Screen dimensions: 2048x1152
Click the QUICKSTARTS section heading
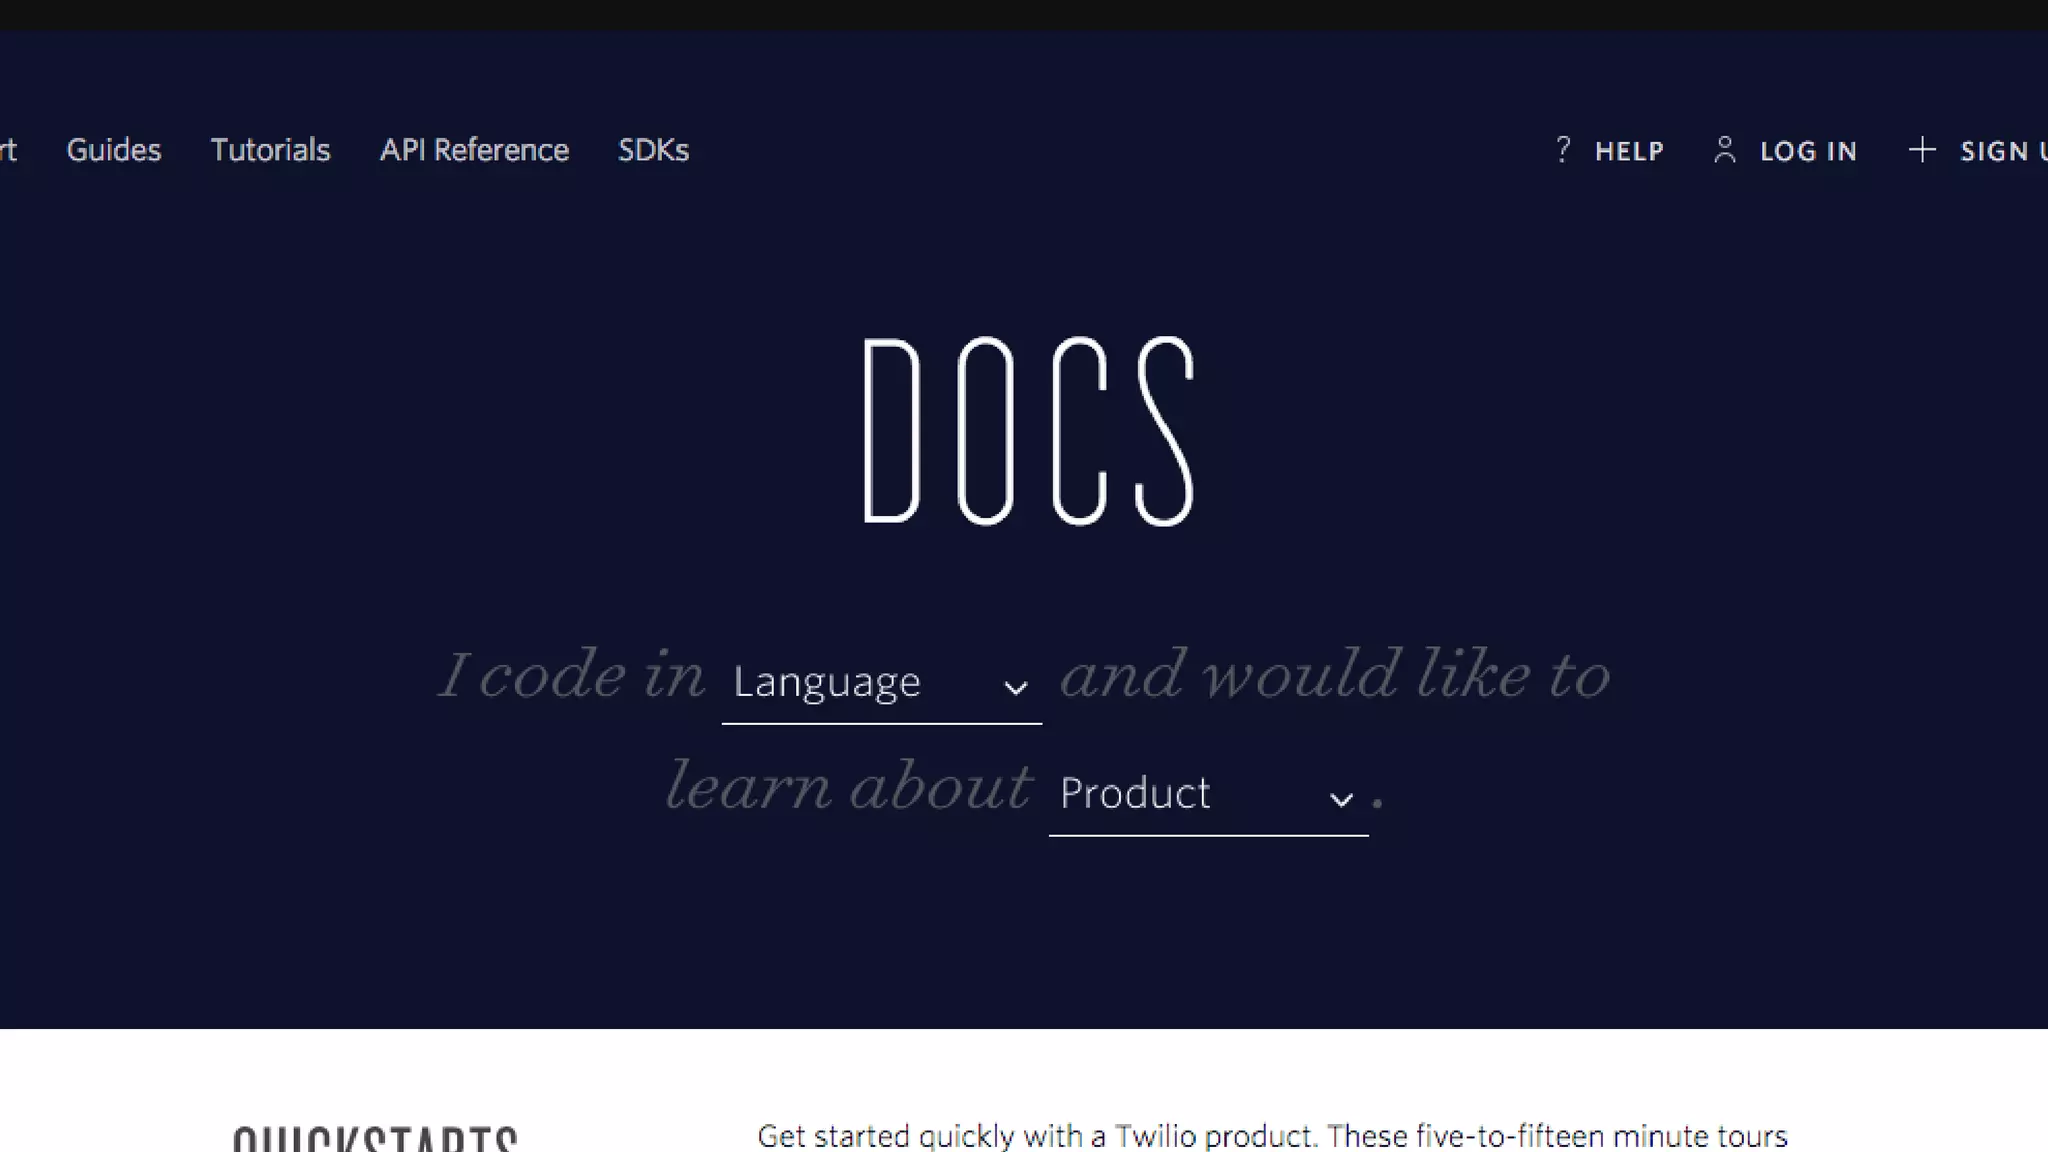tap(375, 1138)
